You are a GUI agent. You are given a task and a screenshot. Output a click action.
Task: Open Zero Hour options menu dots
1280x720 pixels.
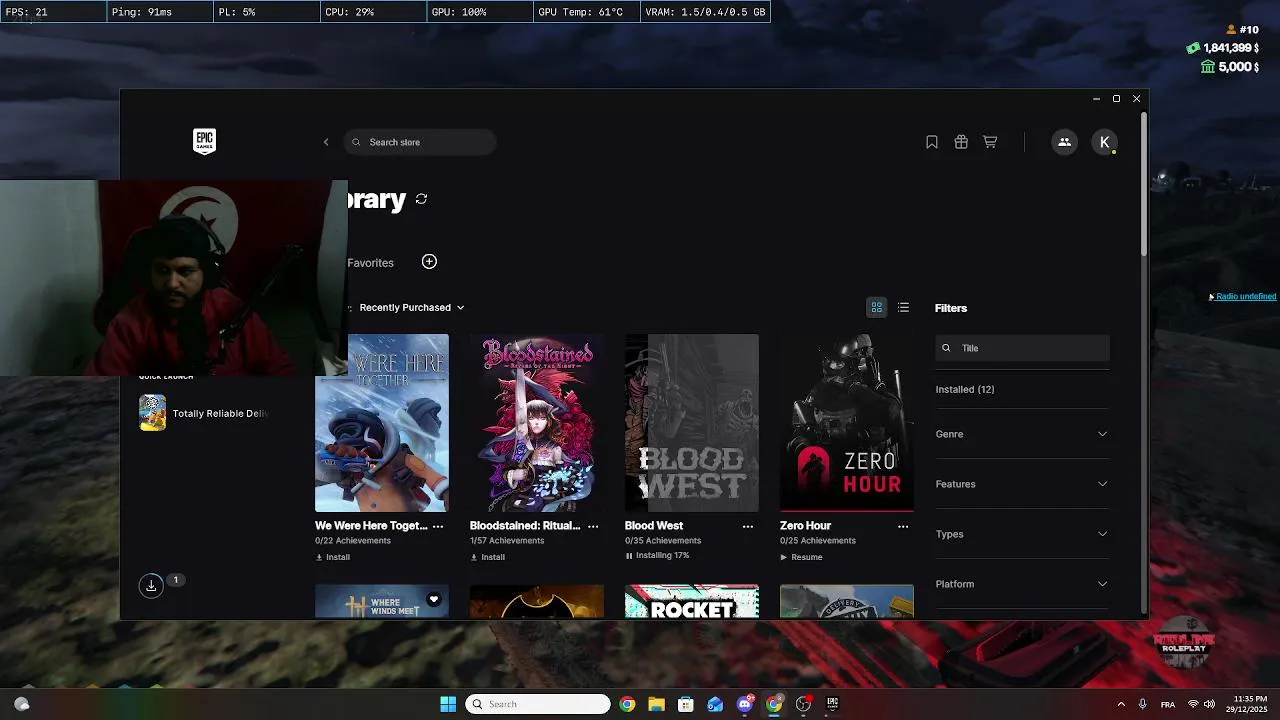pos(903,526)
